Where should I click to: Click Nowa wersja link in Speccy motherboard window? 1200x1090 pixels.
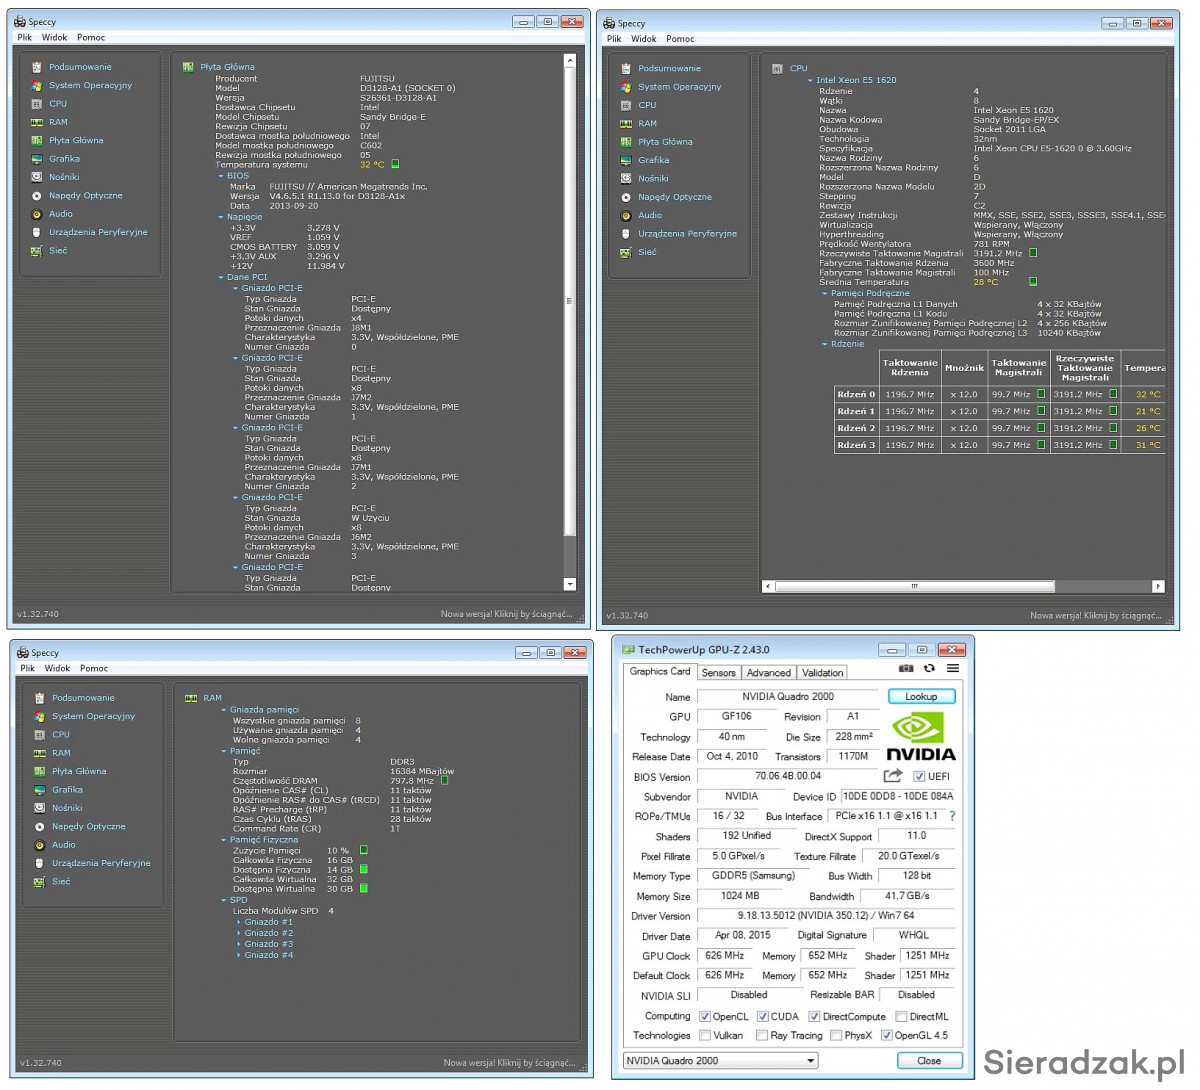coord(507,614)
